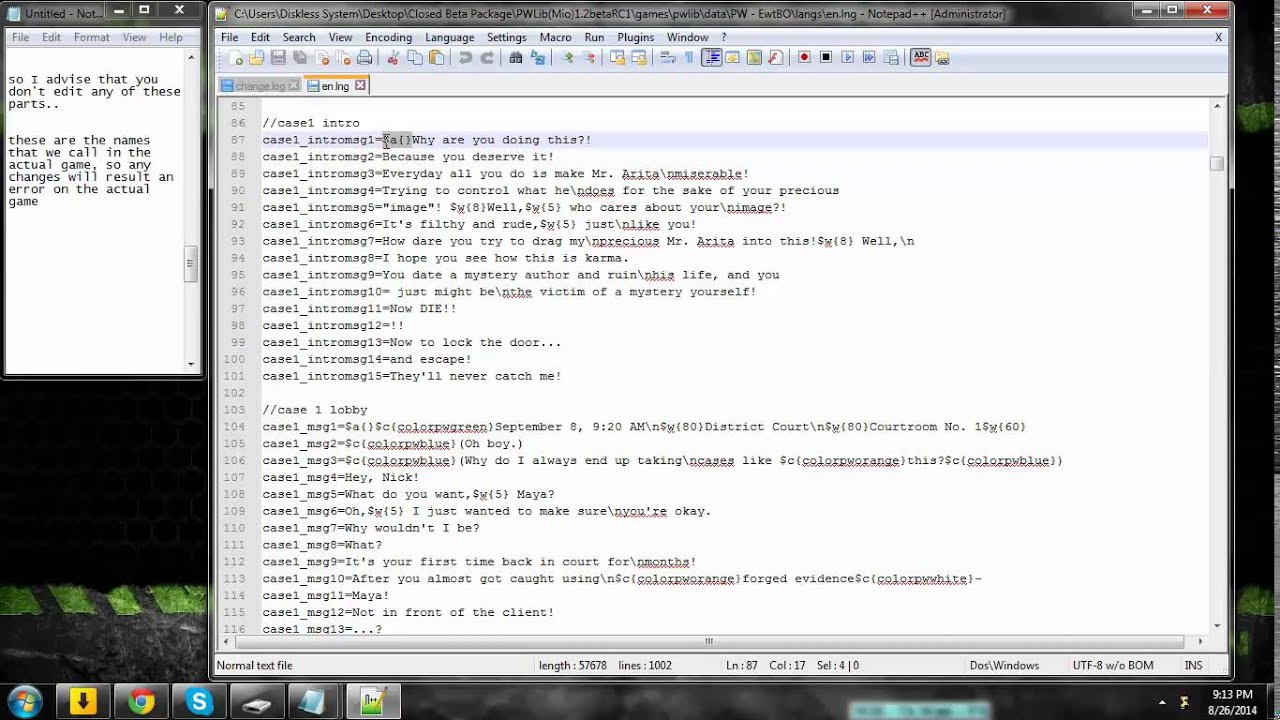Zoom in using the toolbar icon

click(x=567, y=58)
